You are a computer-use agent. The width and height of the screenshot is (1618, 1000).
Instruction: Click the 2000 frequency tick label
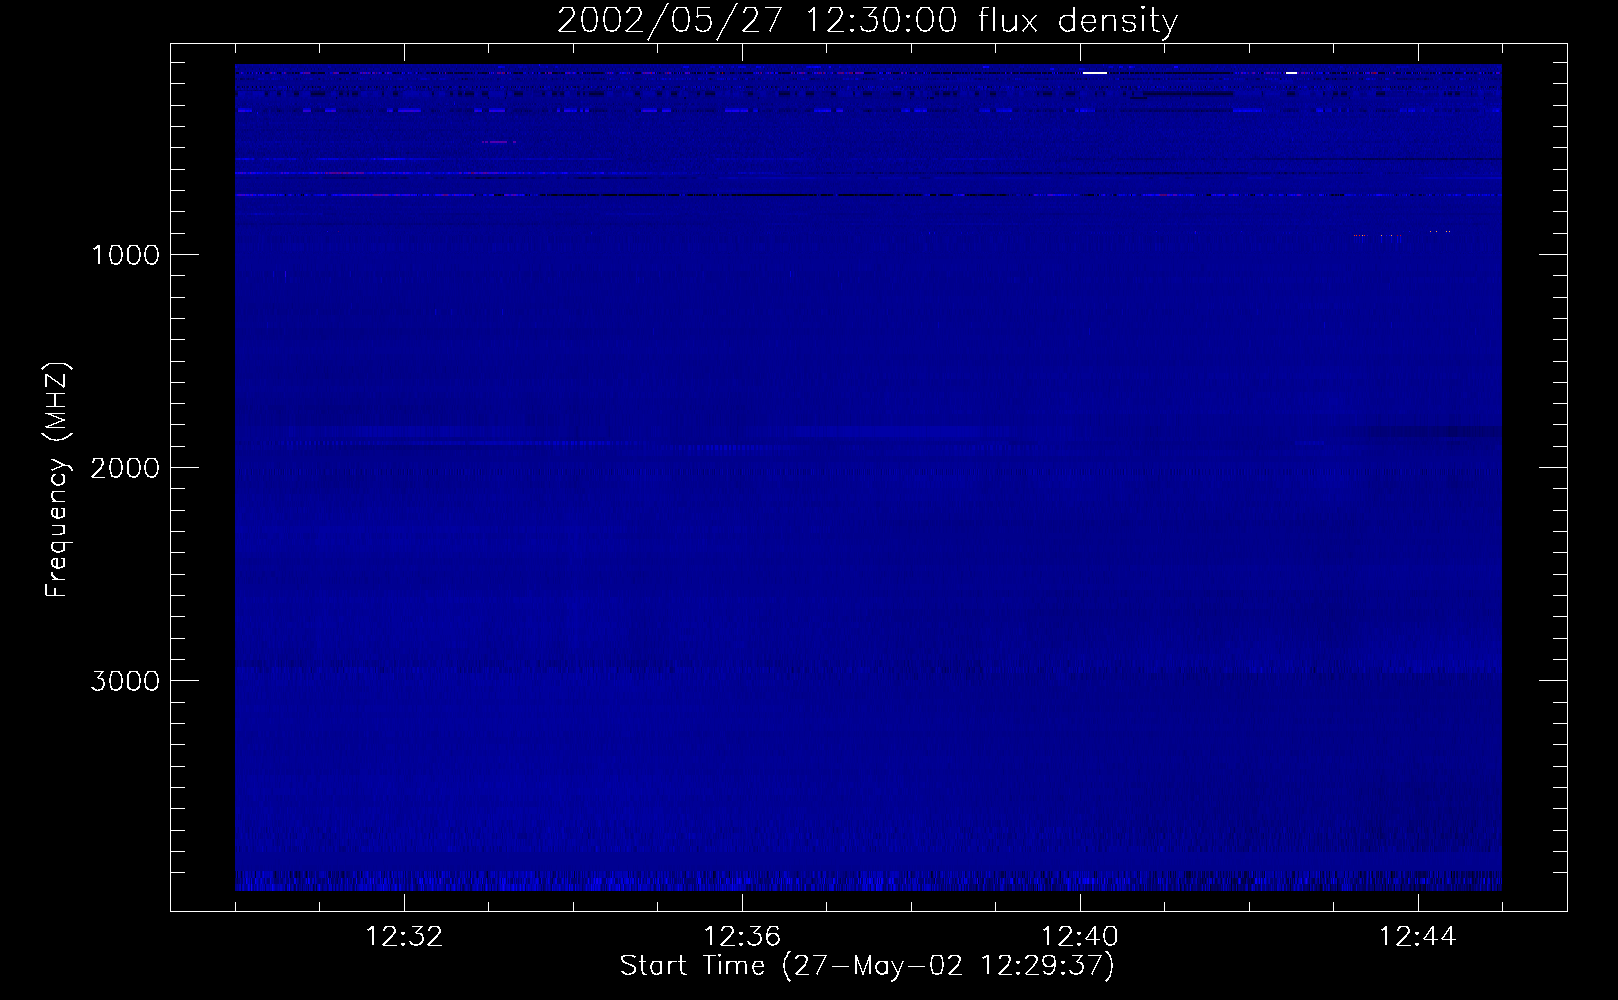[x=125, y=467]
